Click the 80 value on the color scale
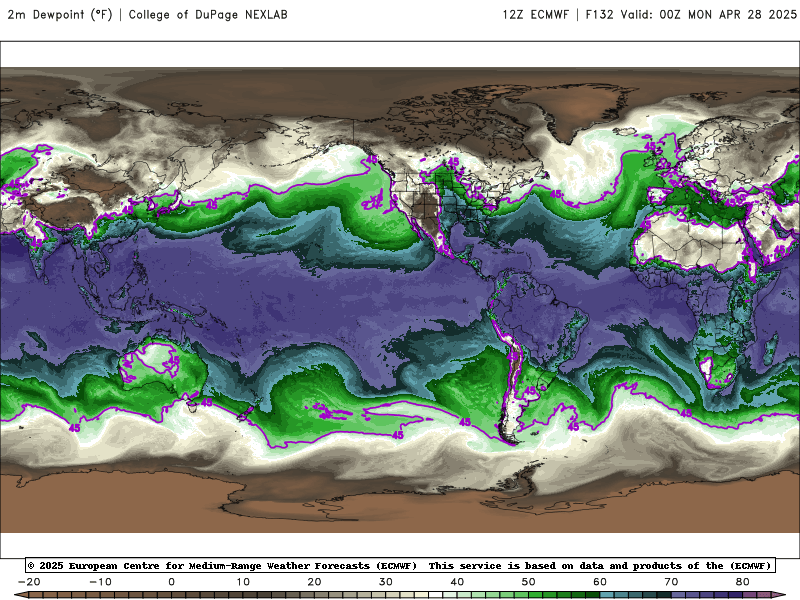Image resolution: width=800 pixels, height=600 pixels. coord(743,582)
